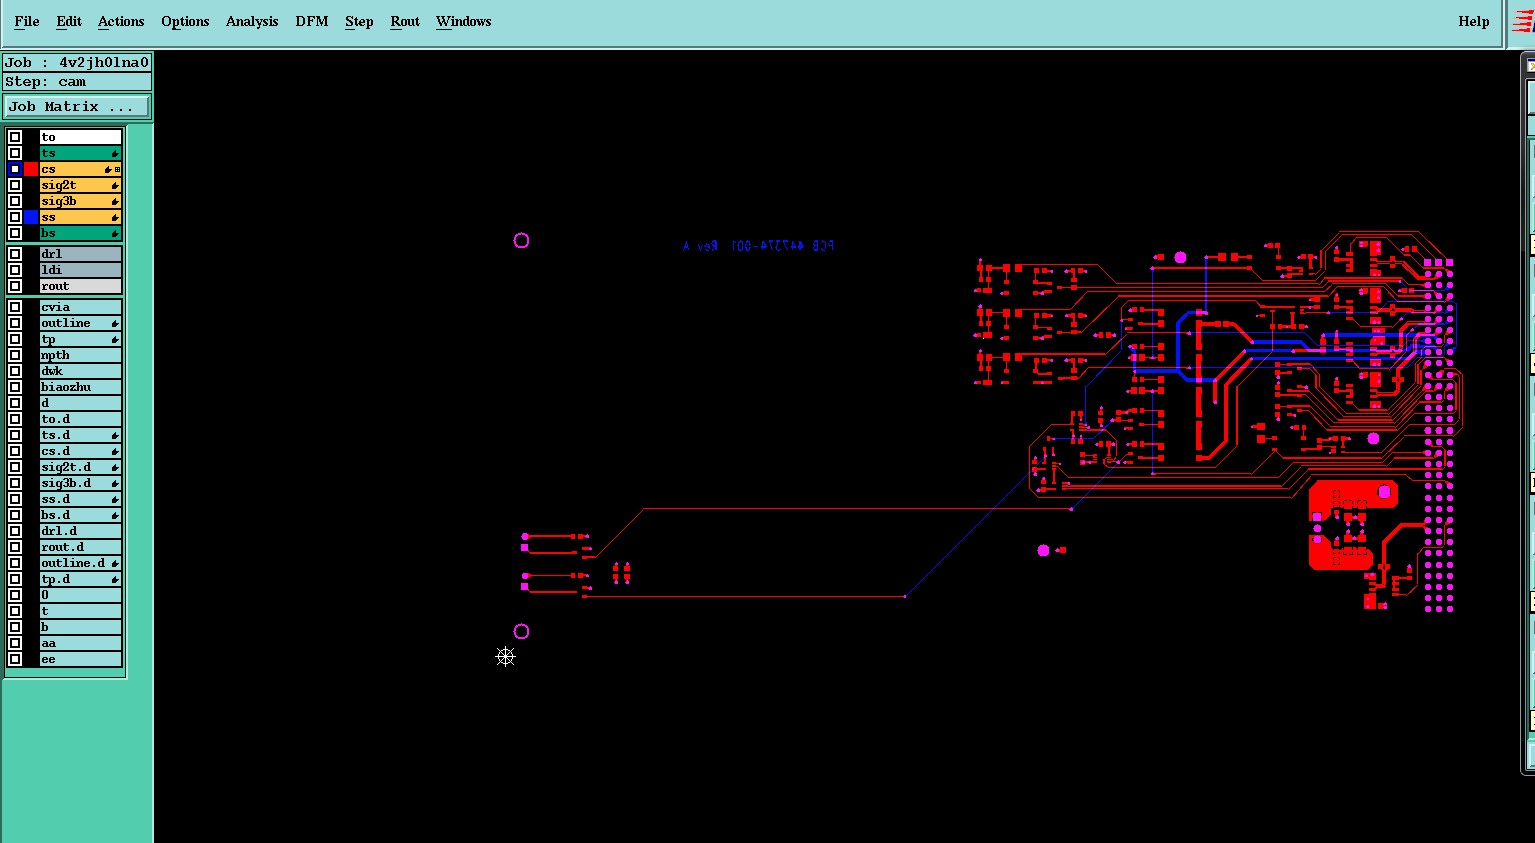
Task: Select the bs layer name
Action: coord(80,233)
